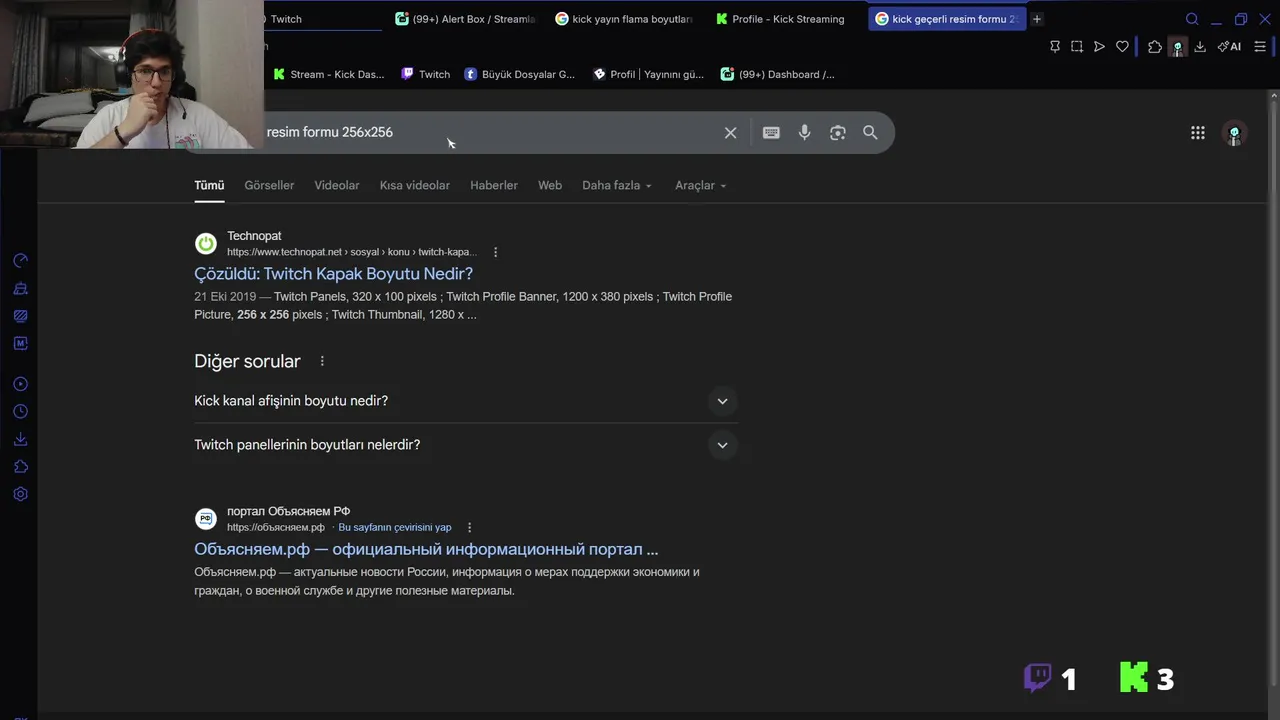Open the "Daha fazla" dropdown
This screenshot has width=1280, height=720.
[616, 185]
